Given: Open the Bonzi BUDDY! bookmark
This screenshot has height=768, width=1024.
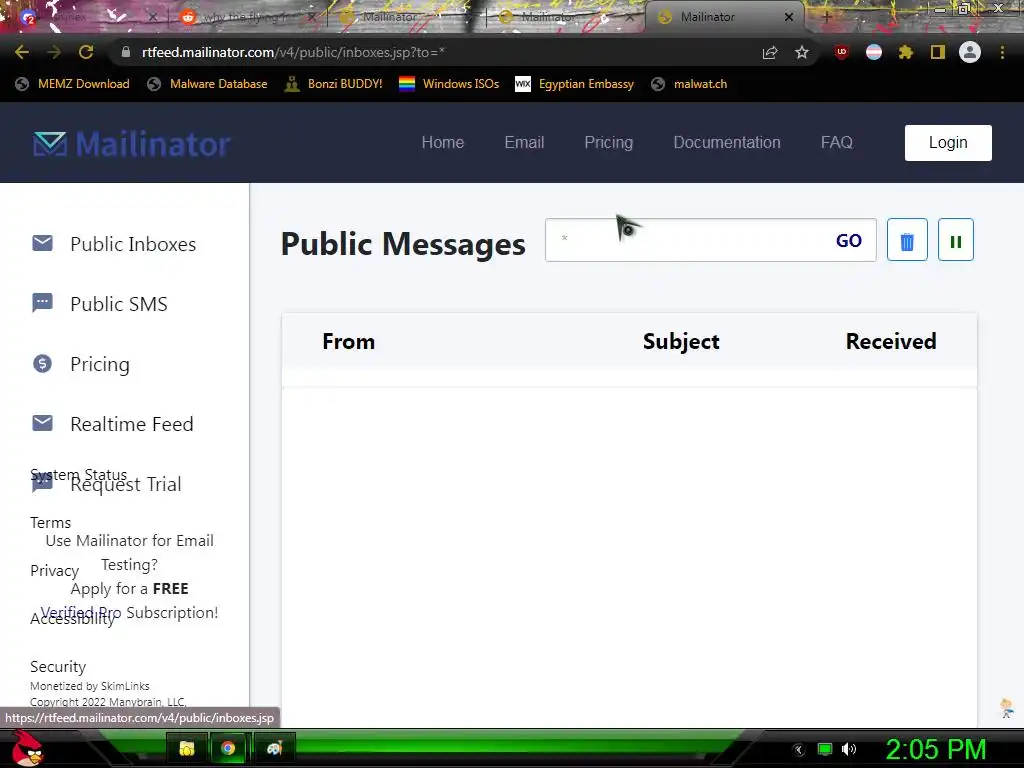Looking at the screenshot, I should click(x=334, y=84).
